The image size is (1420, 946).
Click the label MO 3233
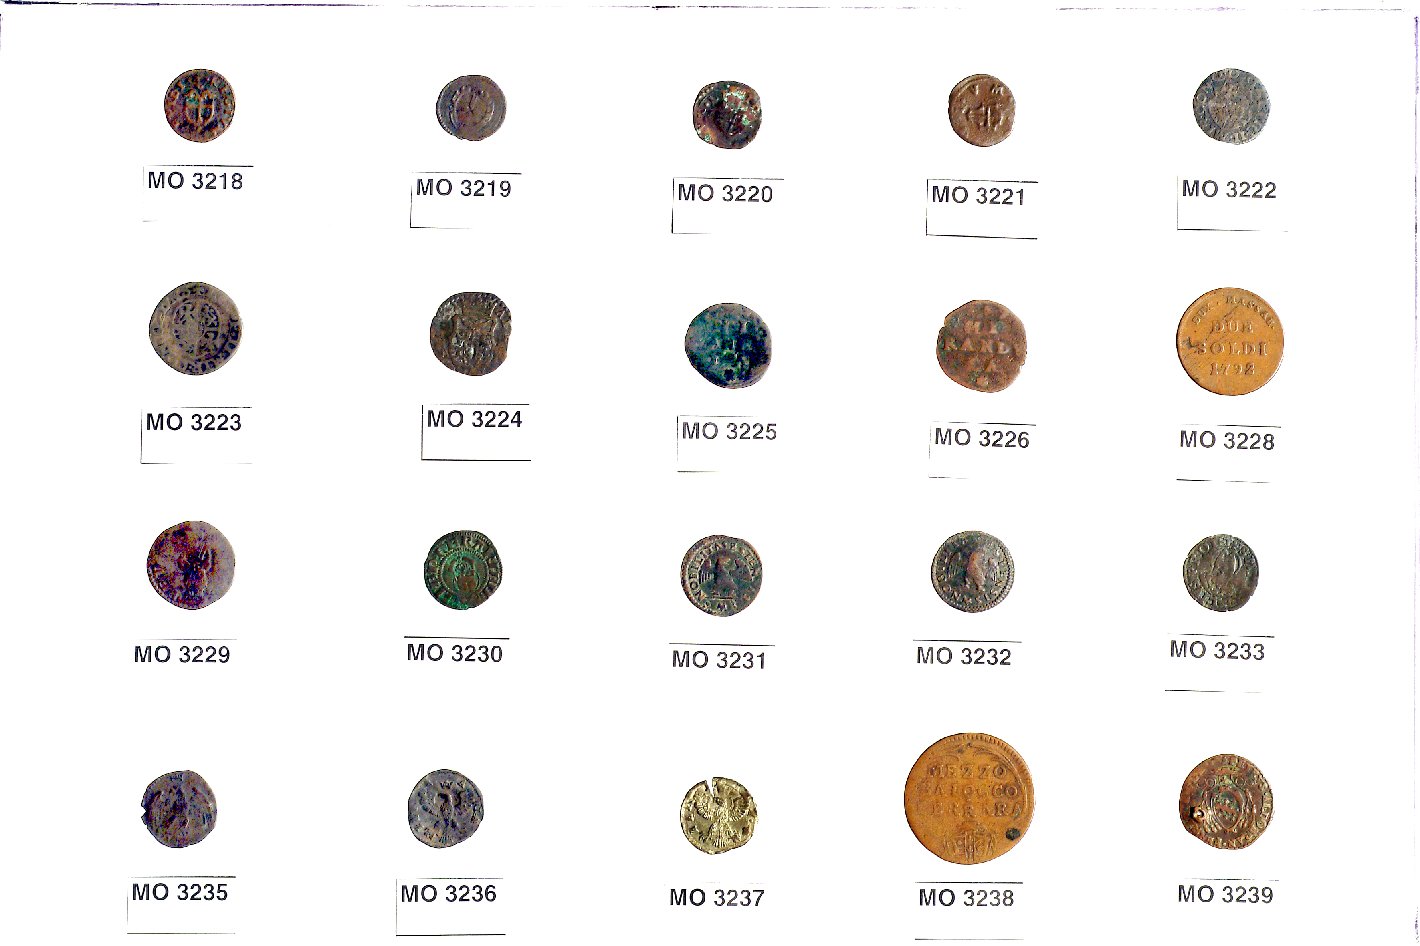(x=1217, y=650)
